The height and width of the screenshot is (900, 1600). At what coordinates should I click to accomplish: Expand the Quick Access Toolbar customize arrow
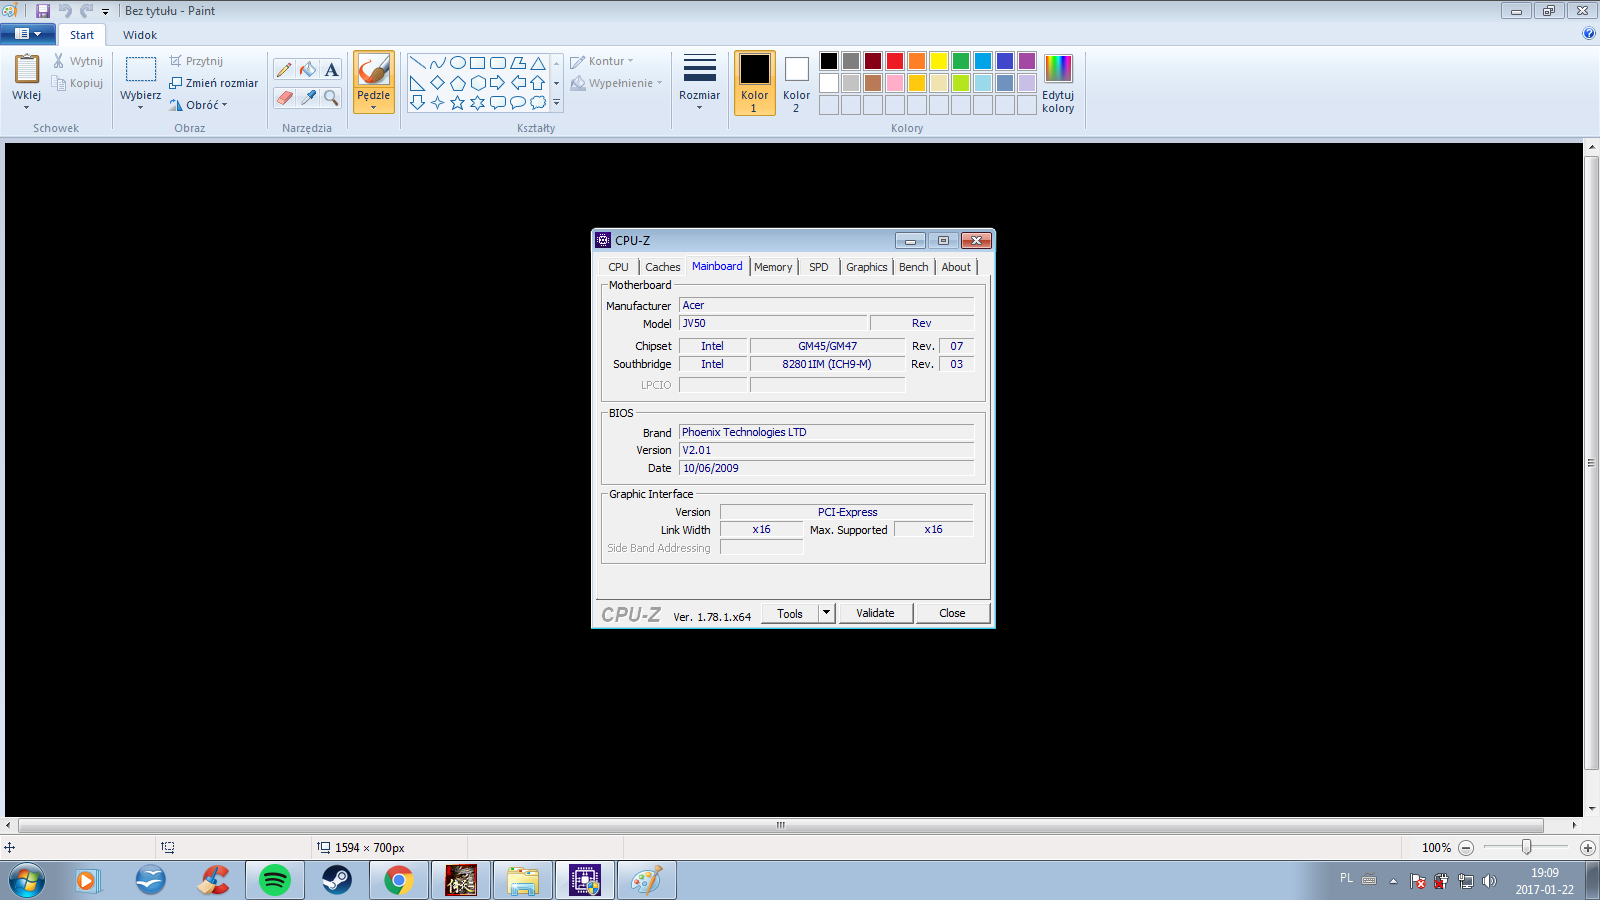105,12
